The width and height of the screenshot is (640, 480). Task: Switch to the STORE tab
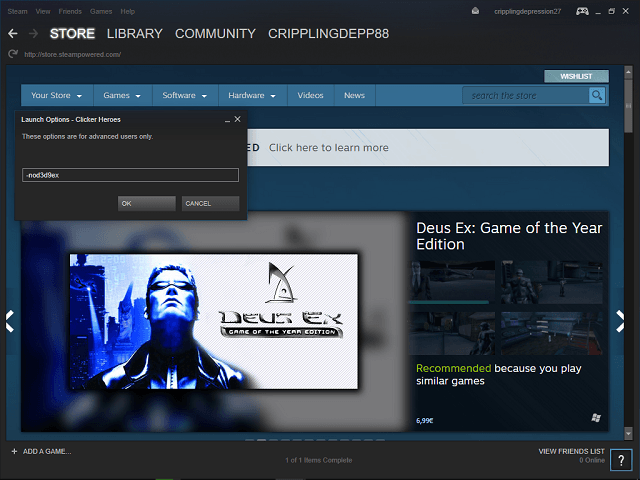pos(72,33)
